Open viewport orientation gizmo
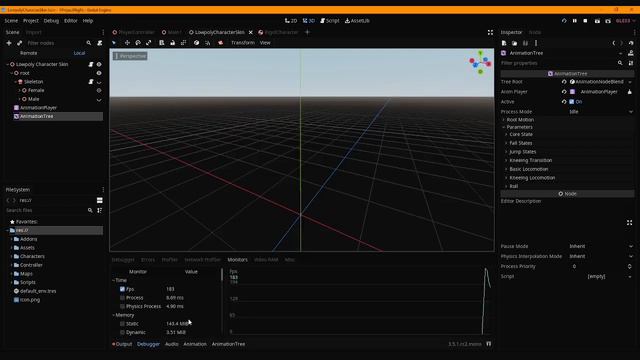This screenshot has height=360, width=640. [x=480, y=62]
